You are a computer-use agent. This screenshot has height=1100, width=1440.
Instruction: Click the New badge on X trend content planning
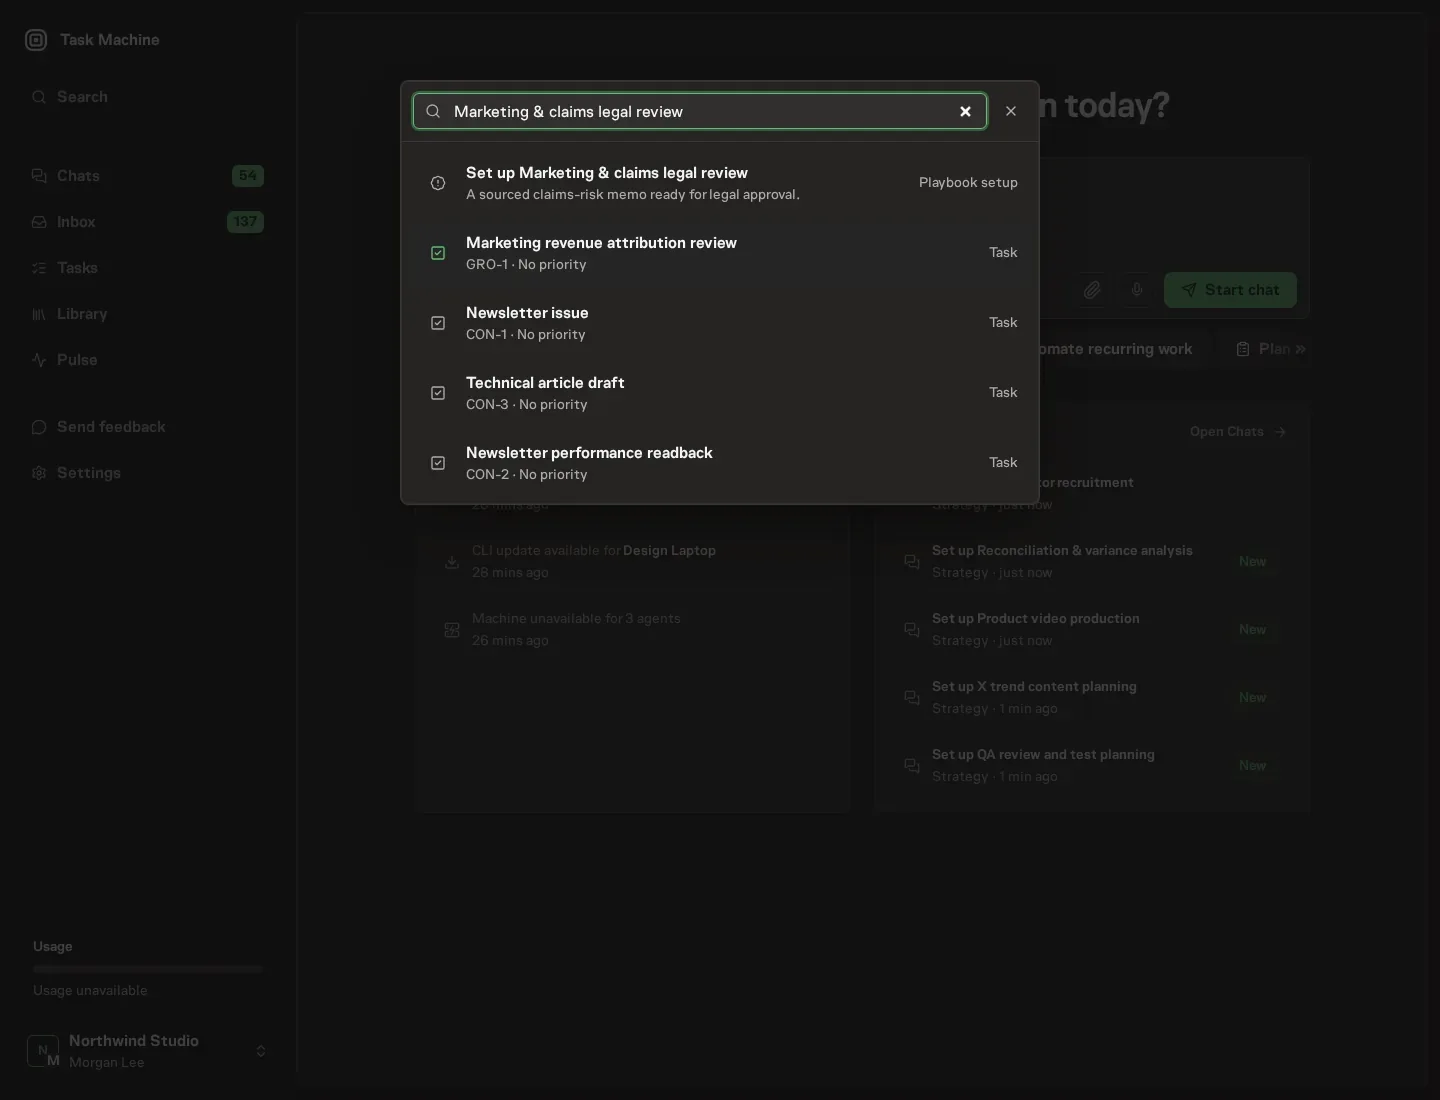[1253, 698]
